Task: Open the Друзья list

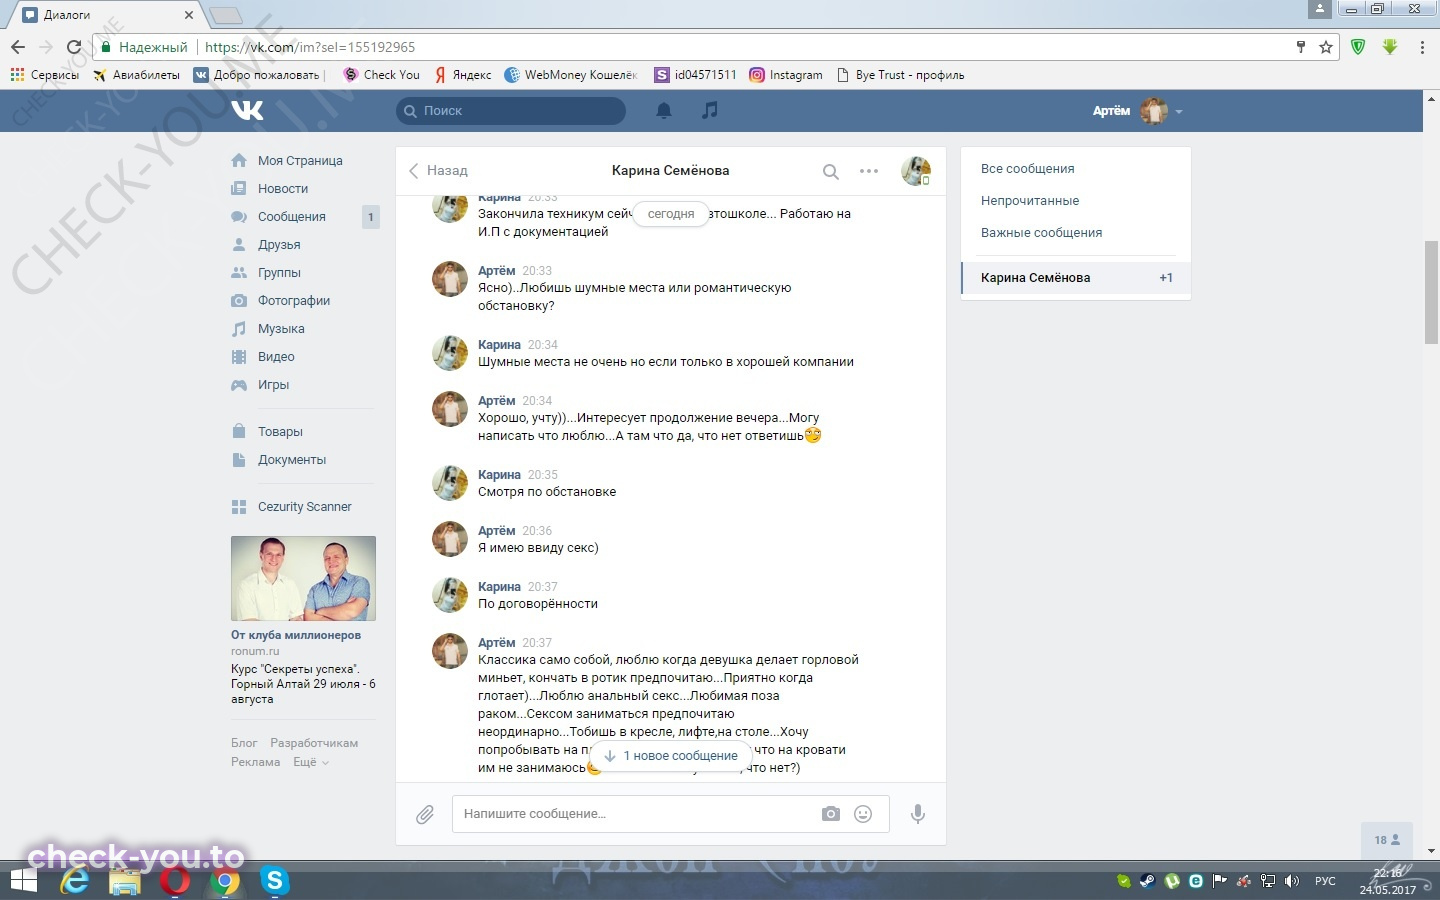Action: pyautogui.click(x=279, y=245)
